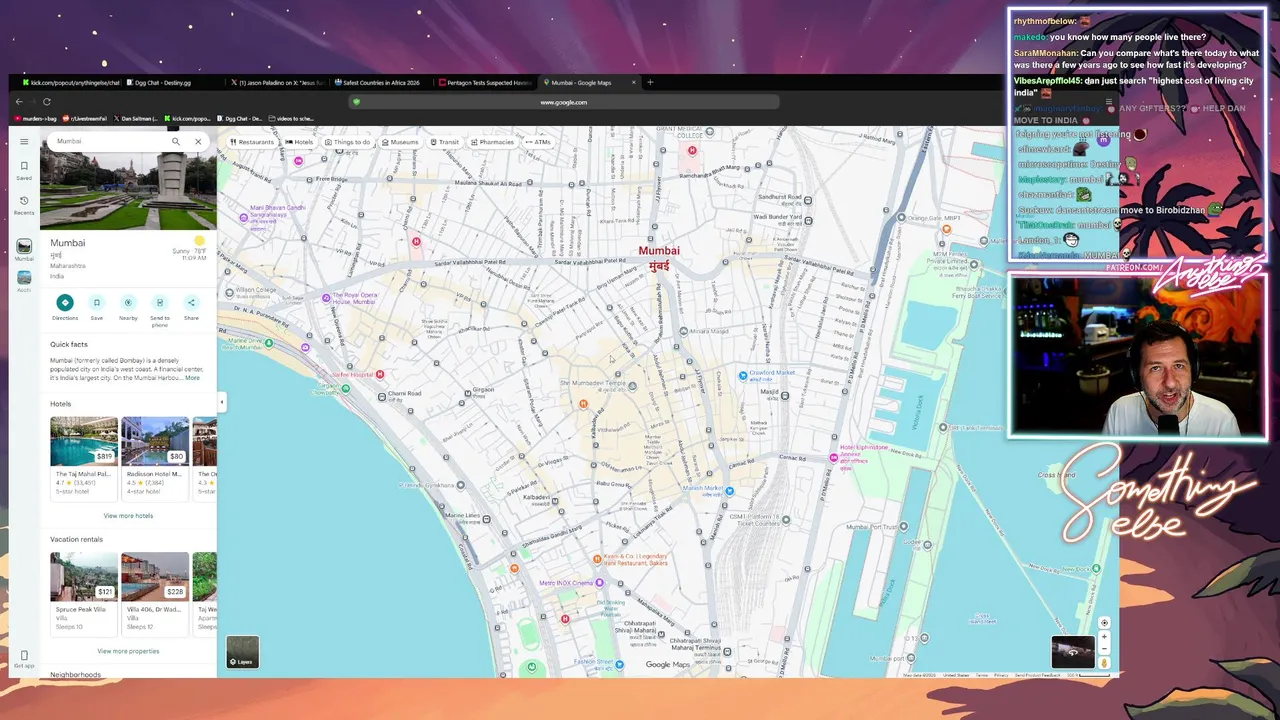Open a new browser tab
Viewport: 1280px width, 720px height.
tap(650, 83)
